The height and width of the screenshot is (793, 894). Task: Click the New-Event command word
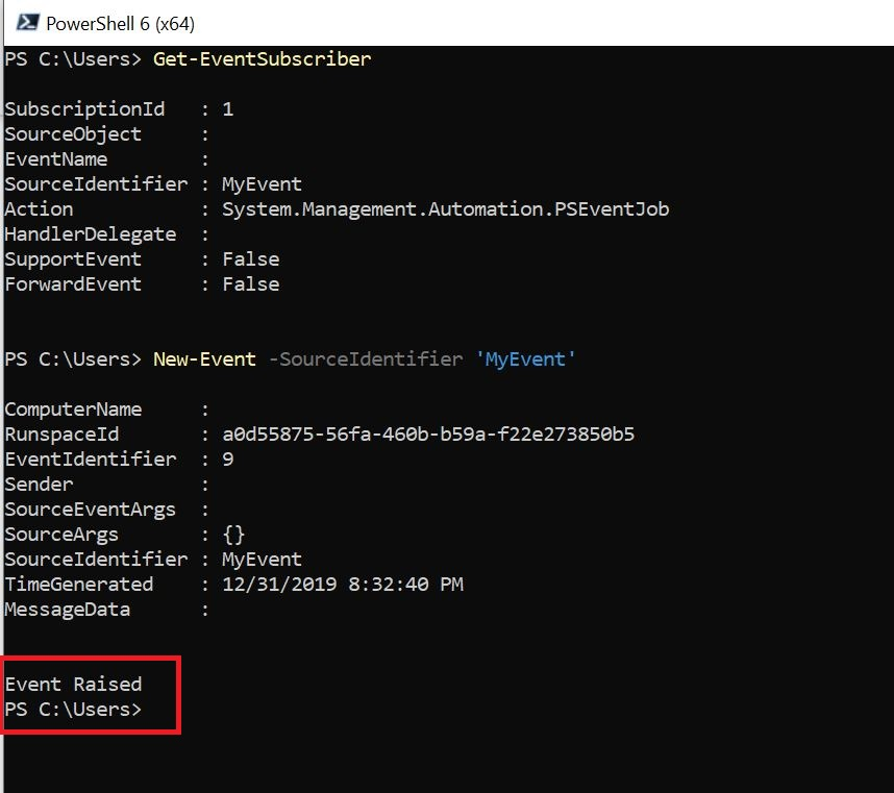(204, 359)
